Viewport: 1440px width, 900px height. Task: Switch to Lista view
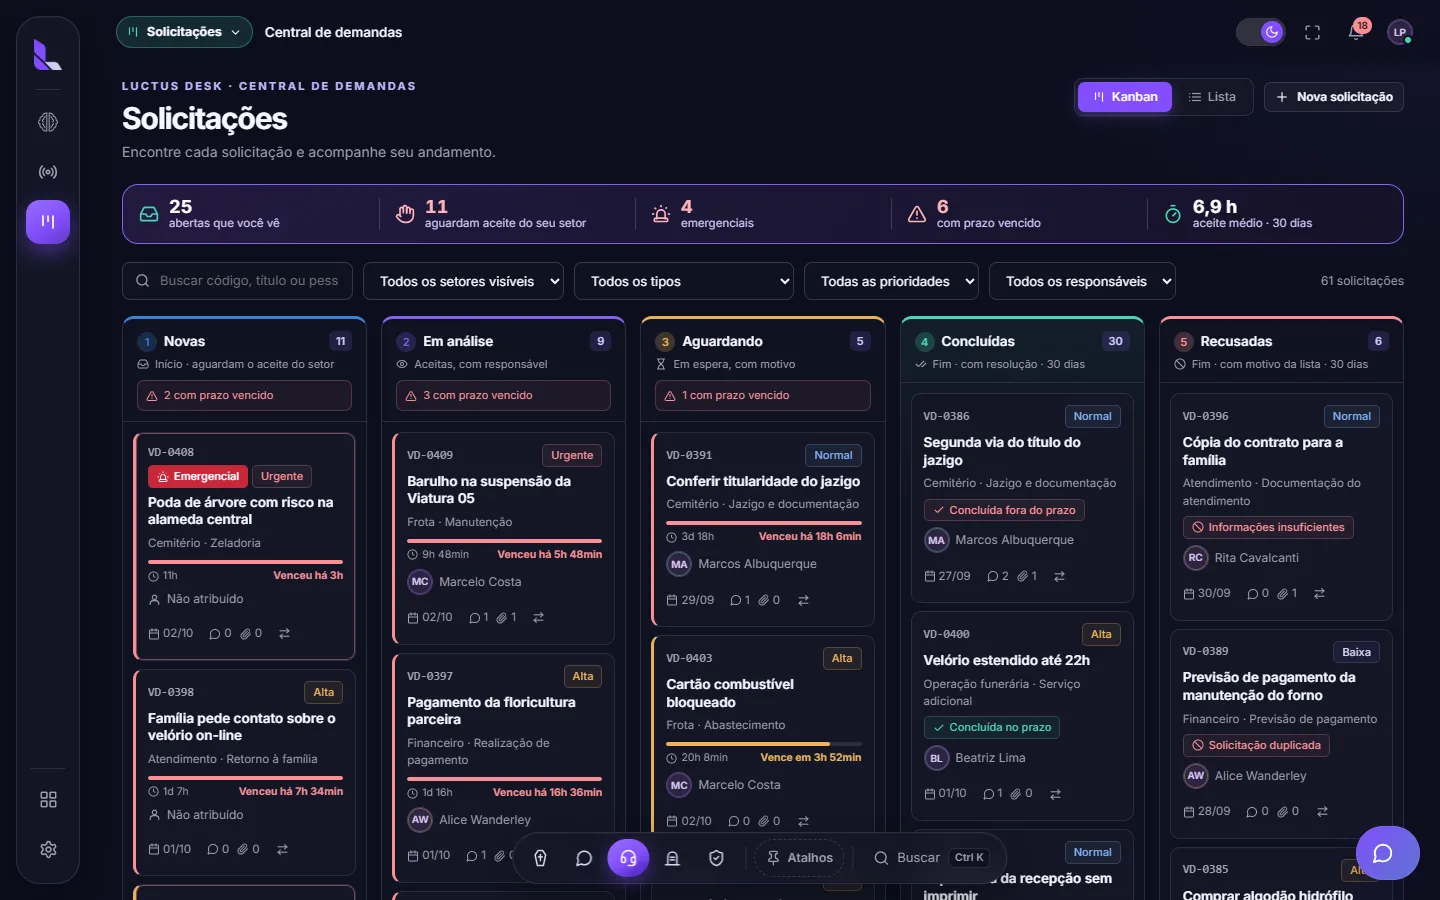click(x=1212, y=97)
